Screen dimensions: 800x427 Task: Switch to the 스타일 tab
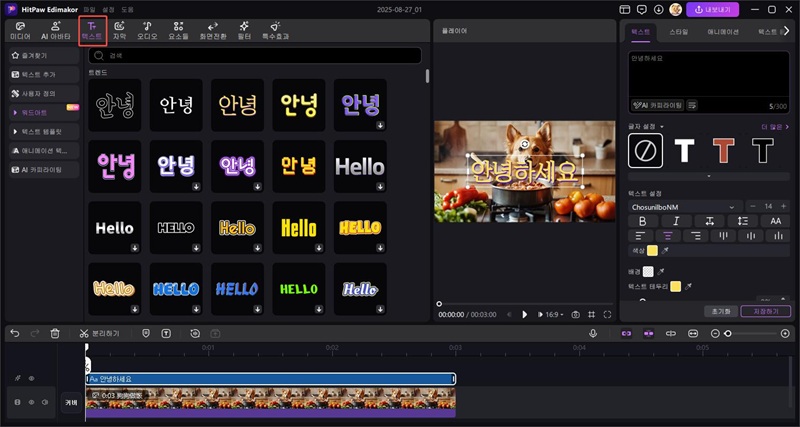pos(679,32)
